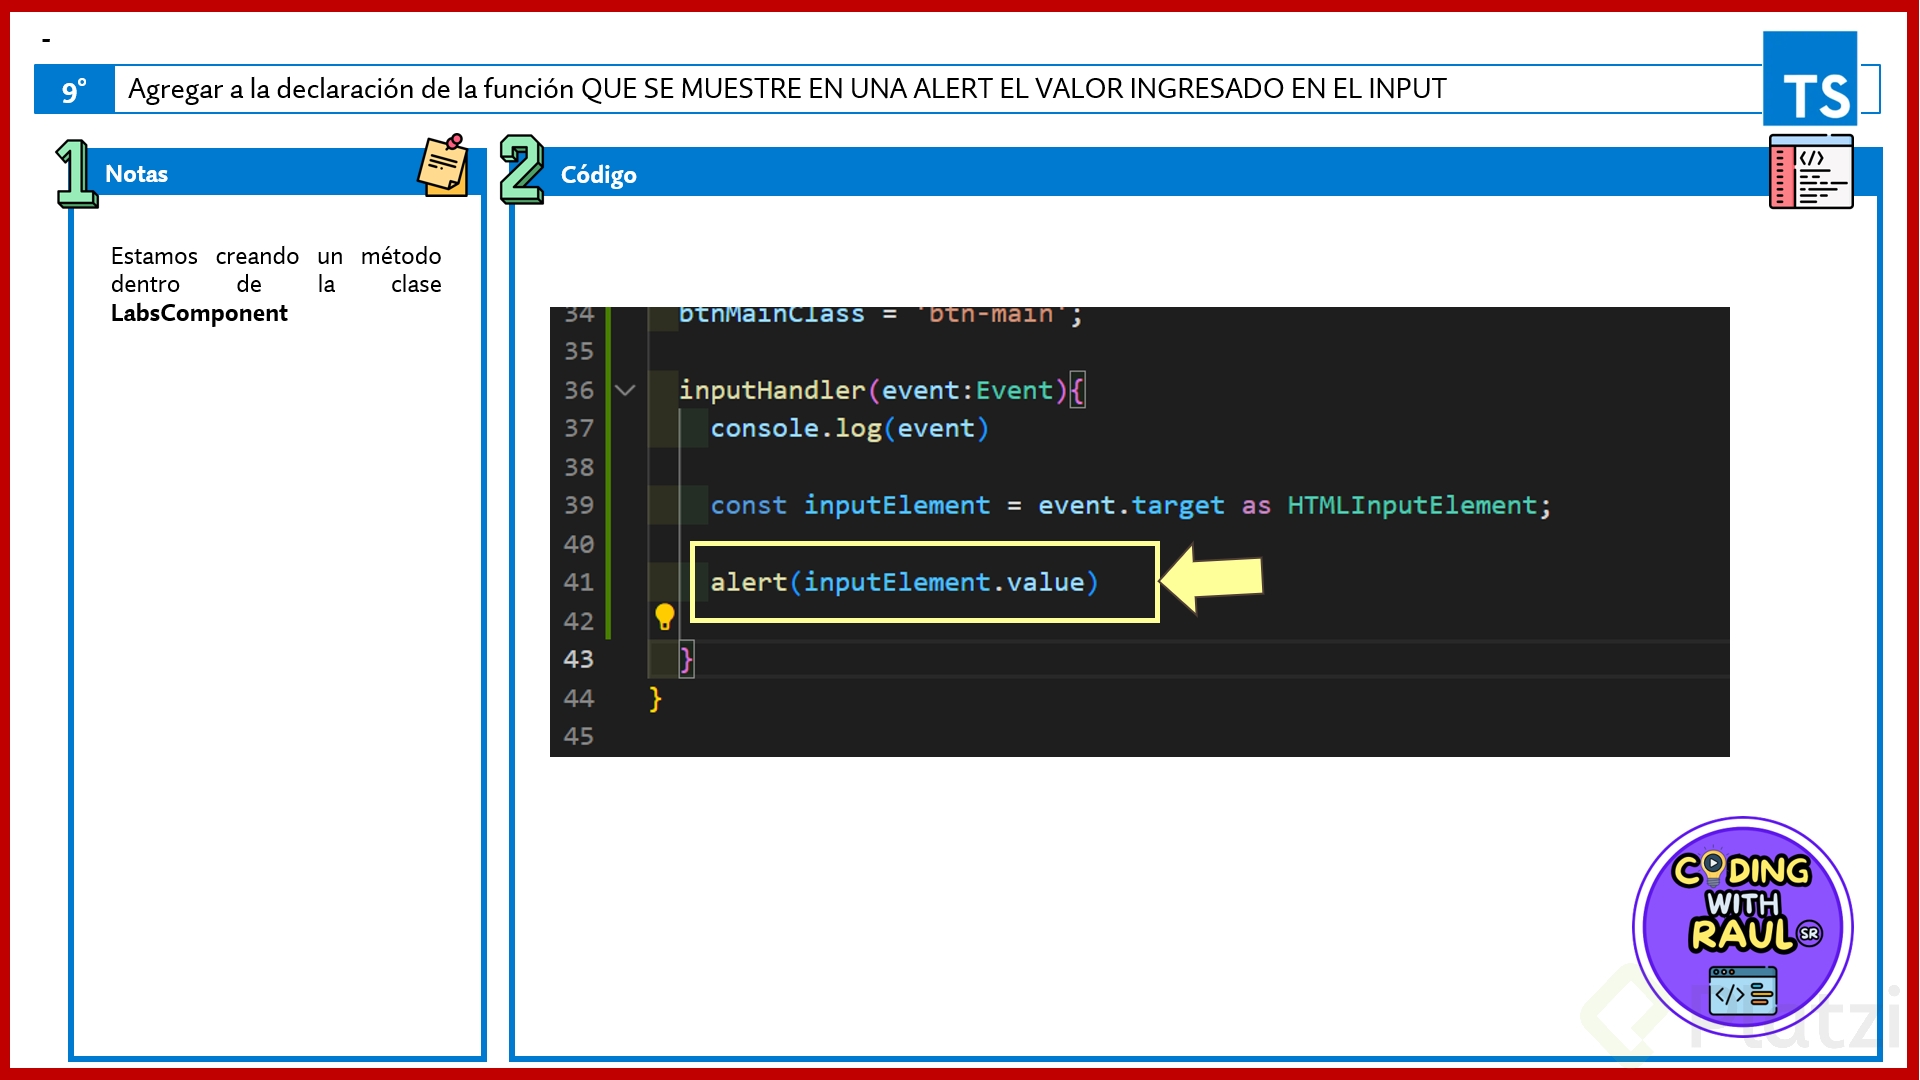
Task: Click the yellow lightbulb quick-fix icon
Action: (x=664, y=617)
